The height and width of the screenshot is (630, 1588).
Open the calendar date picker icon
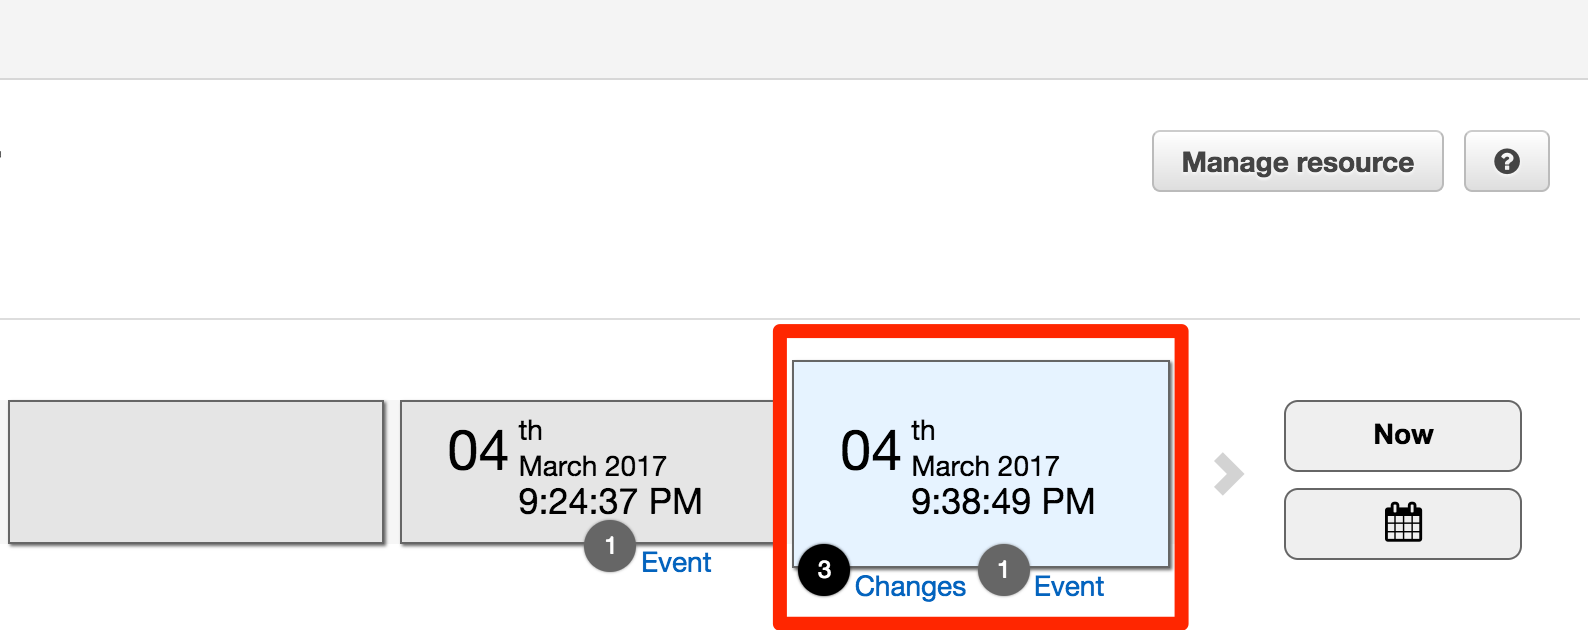coord(1403,523)
